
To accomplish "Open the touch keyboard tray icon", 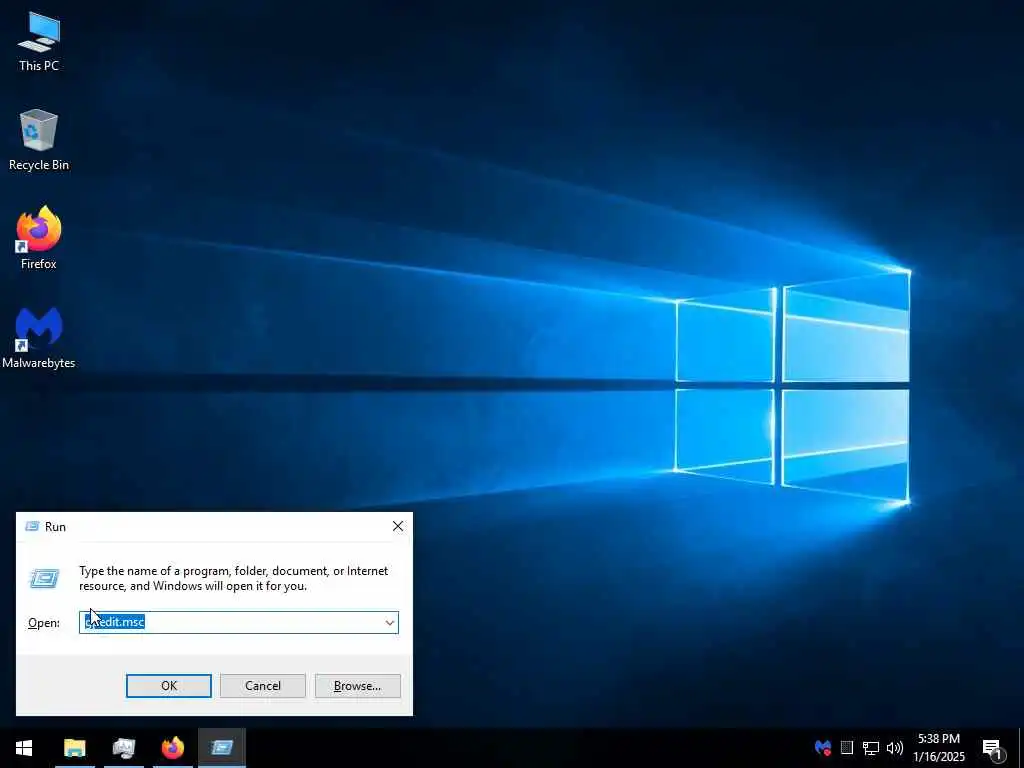I will (x=847, y=748).
